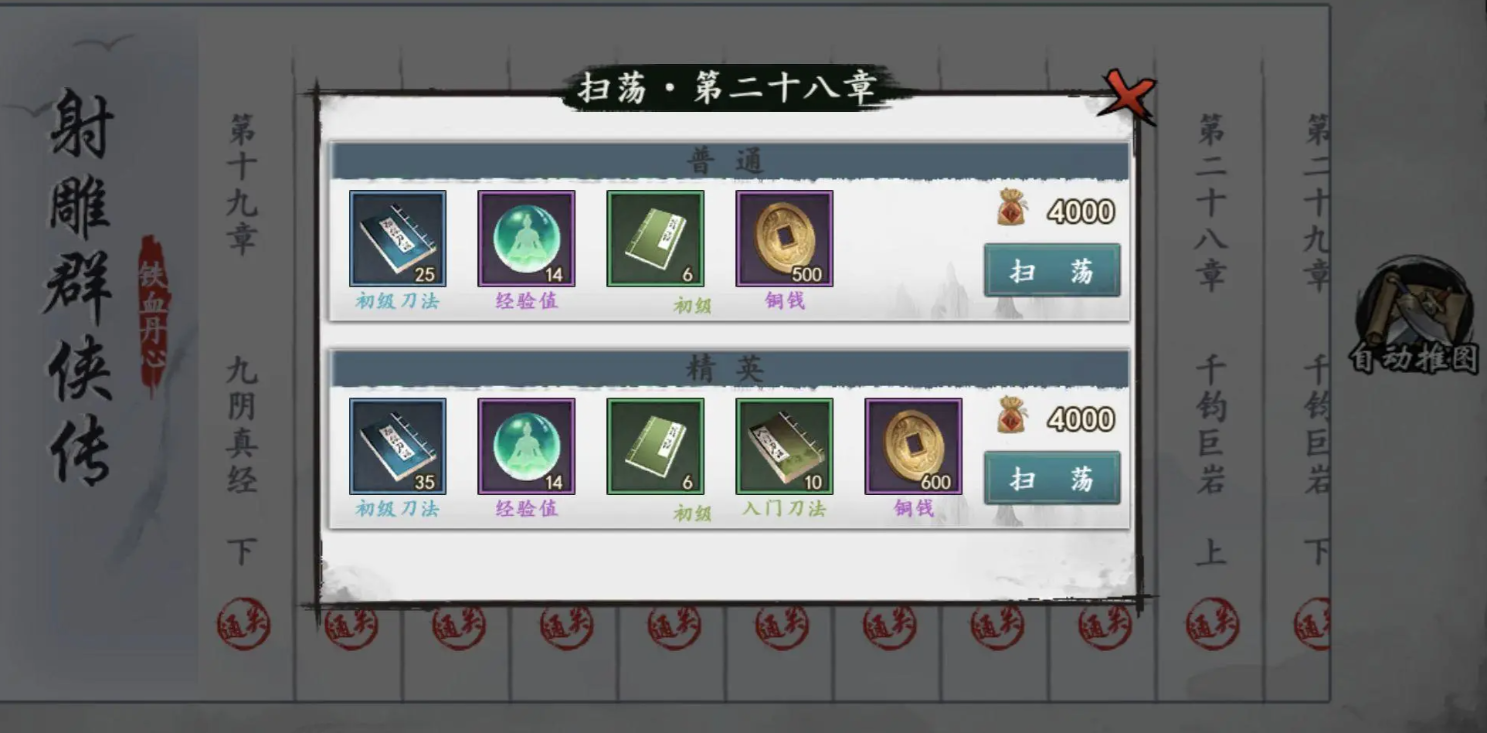
Task: Click the green 初级 book in 精英 row
Action: [x=655, y=446]
